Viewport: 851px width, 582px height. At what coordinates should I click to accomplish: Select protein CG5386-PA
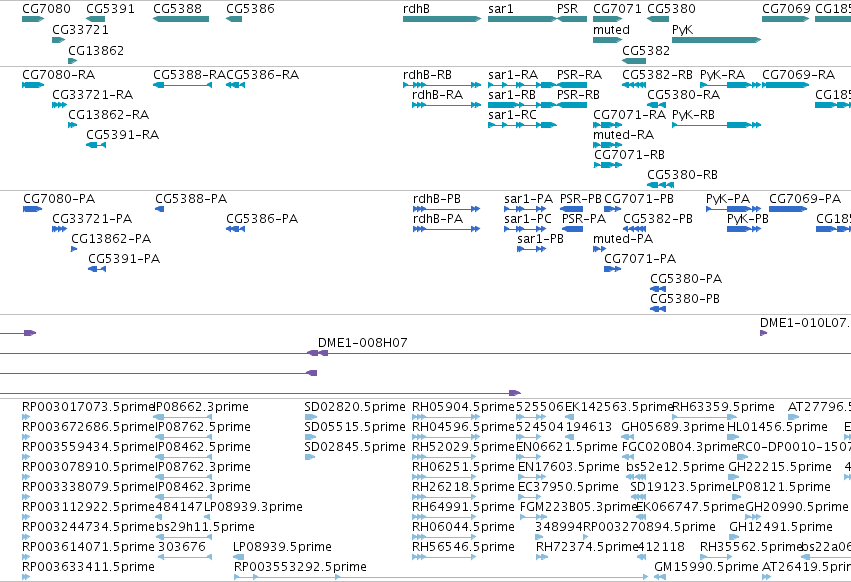[262, 219]
